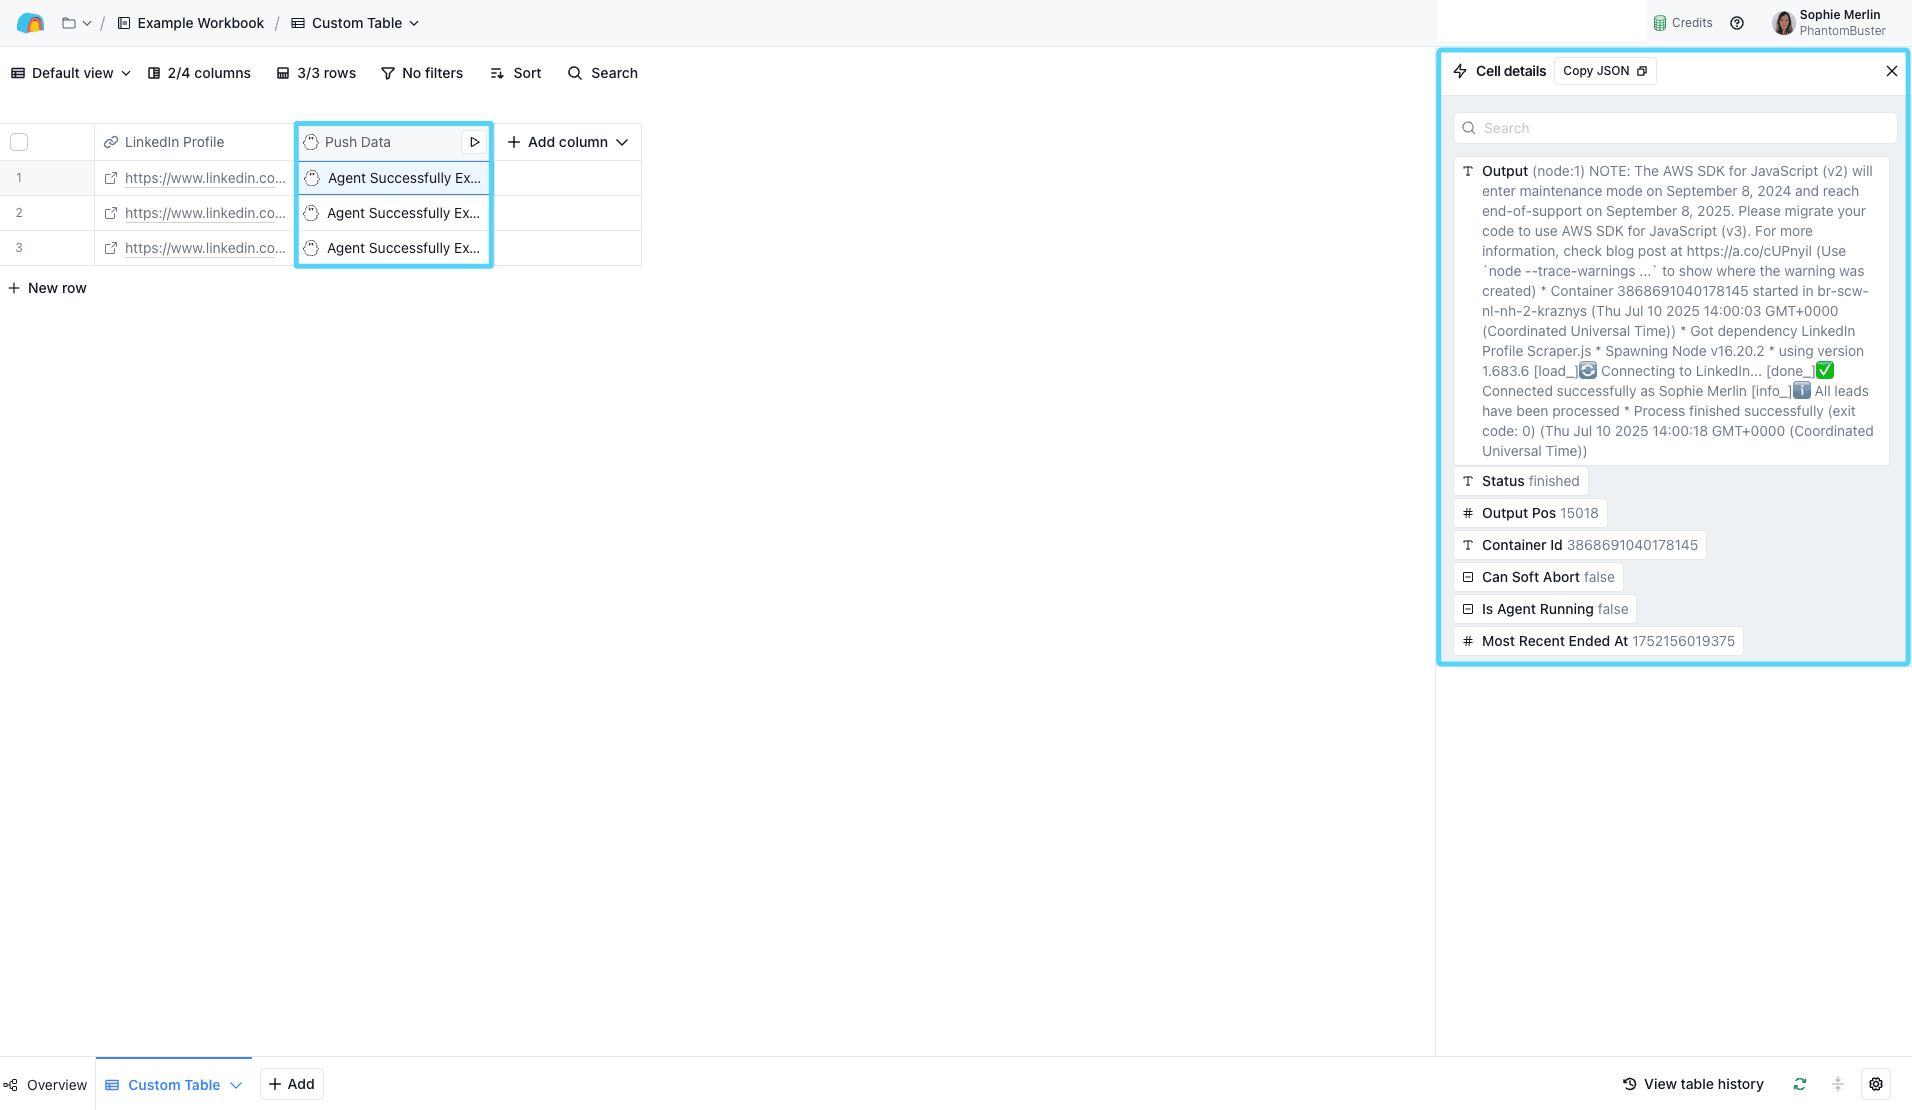Viewport: 1912px width, 1110px height.
Task: Open the external link icon in row 3
Action: pos(111,248)
